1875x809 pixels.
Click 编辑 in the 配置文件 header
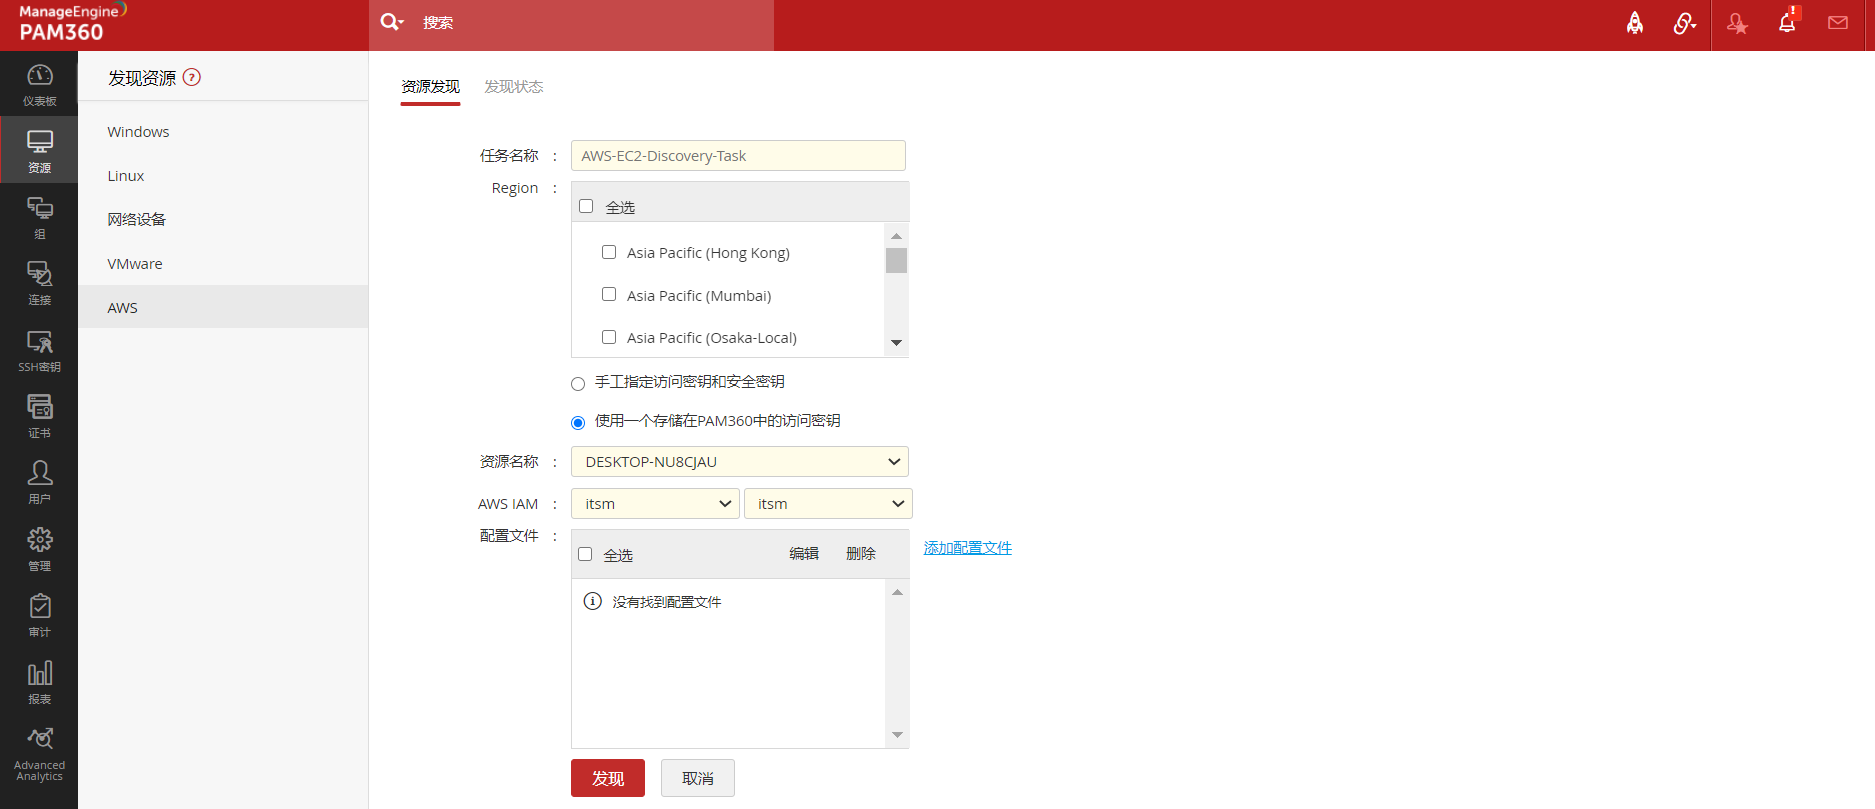804,554
